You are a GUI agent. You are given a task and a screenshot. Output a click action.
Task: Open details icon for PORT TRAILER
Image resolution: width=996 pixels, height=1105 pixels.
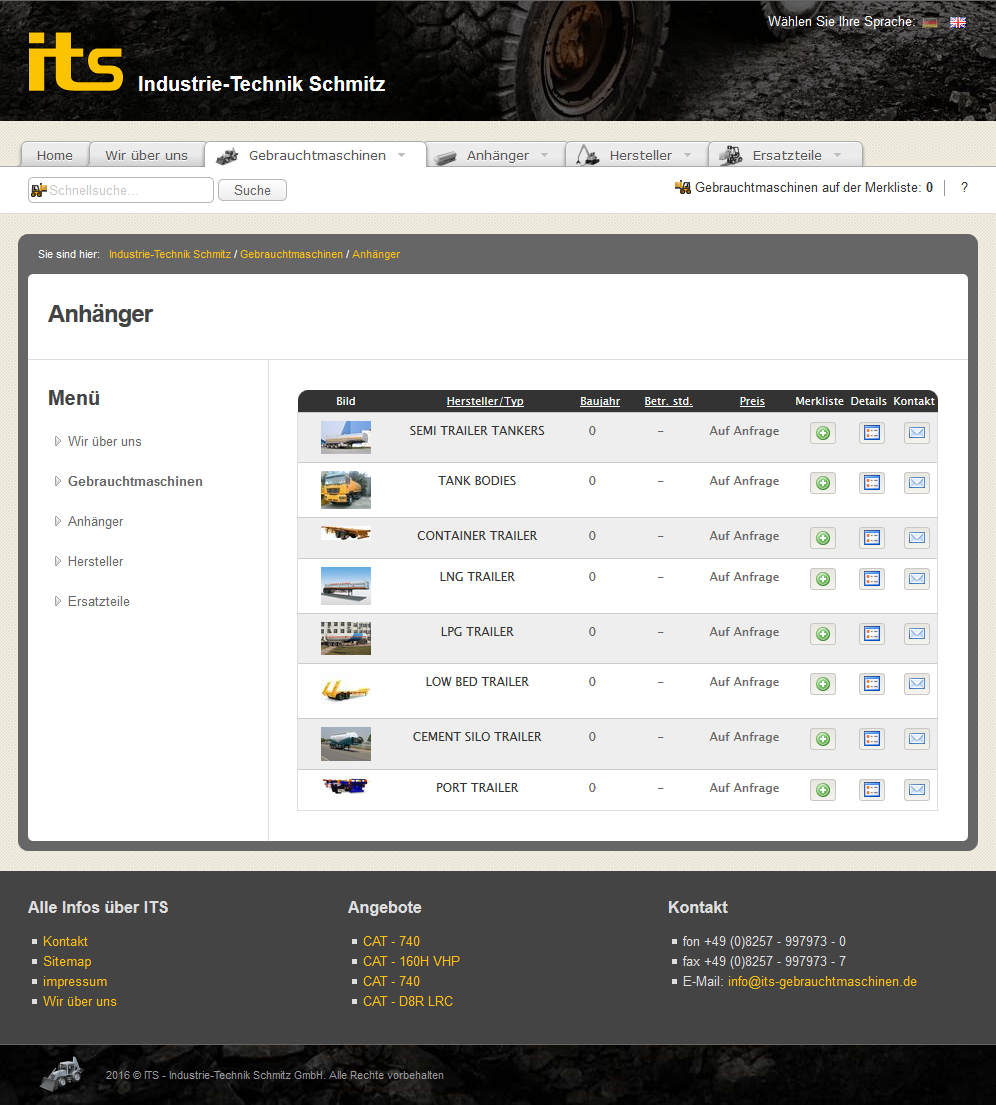(x=872, y=789)
